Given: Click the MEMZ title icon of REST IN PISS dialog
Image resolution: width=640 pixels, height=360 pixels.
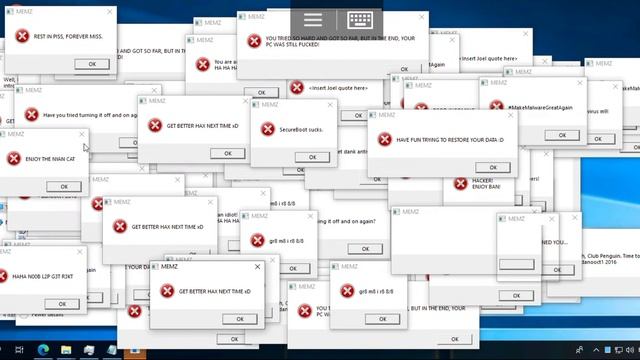Looking at the screenshot, I should point(9,12).
